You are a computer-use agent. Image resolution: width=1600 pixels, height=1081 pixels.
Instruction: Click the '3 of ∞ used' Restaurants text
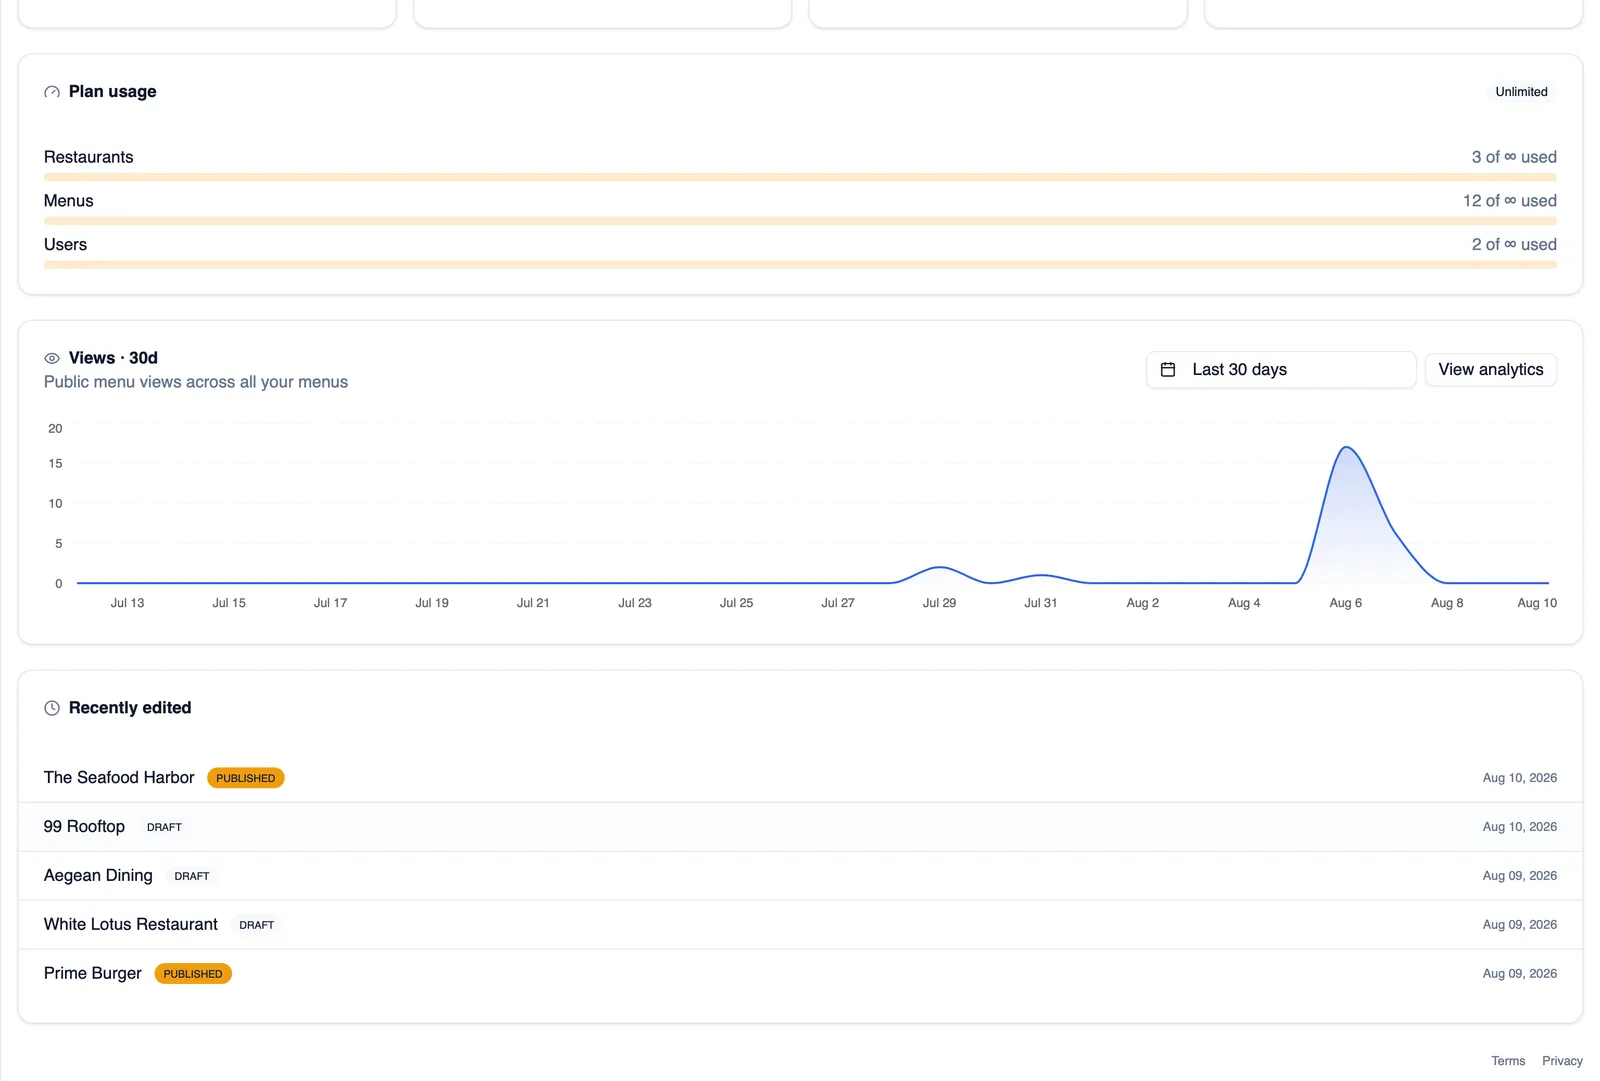click(x=1514, y=157)
